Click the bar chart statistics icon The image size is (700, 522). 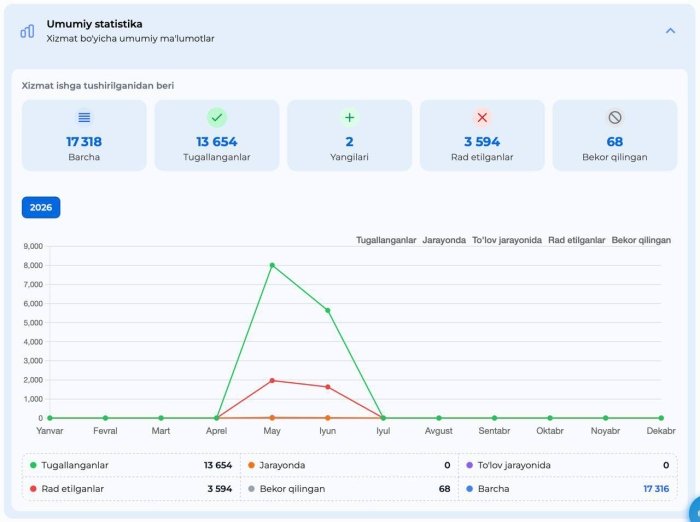pyautogui.click(x=27, y=31)
